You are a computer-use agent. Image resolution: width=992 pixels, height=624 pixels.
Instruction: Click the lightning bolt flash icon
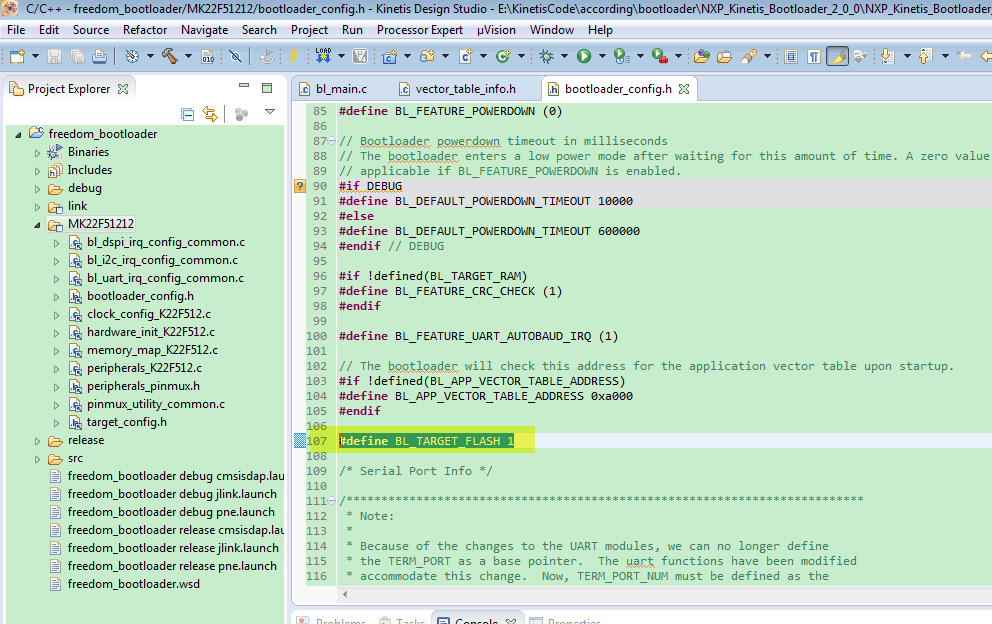(x=293, y=56)
